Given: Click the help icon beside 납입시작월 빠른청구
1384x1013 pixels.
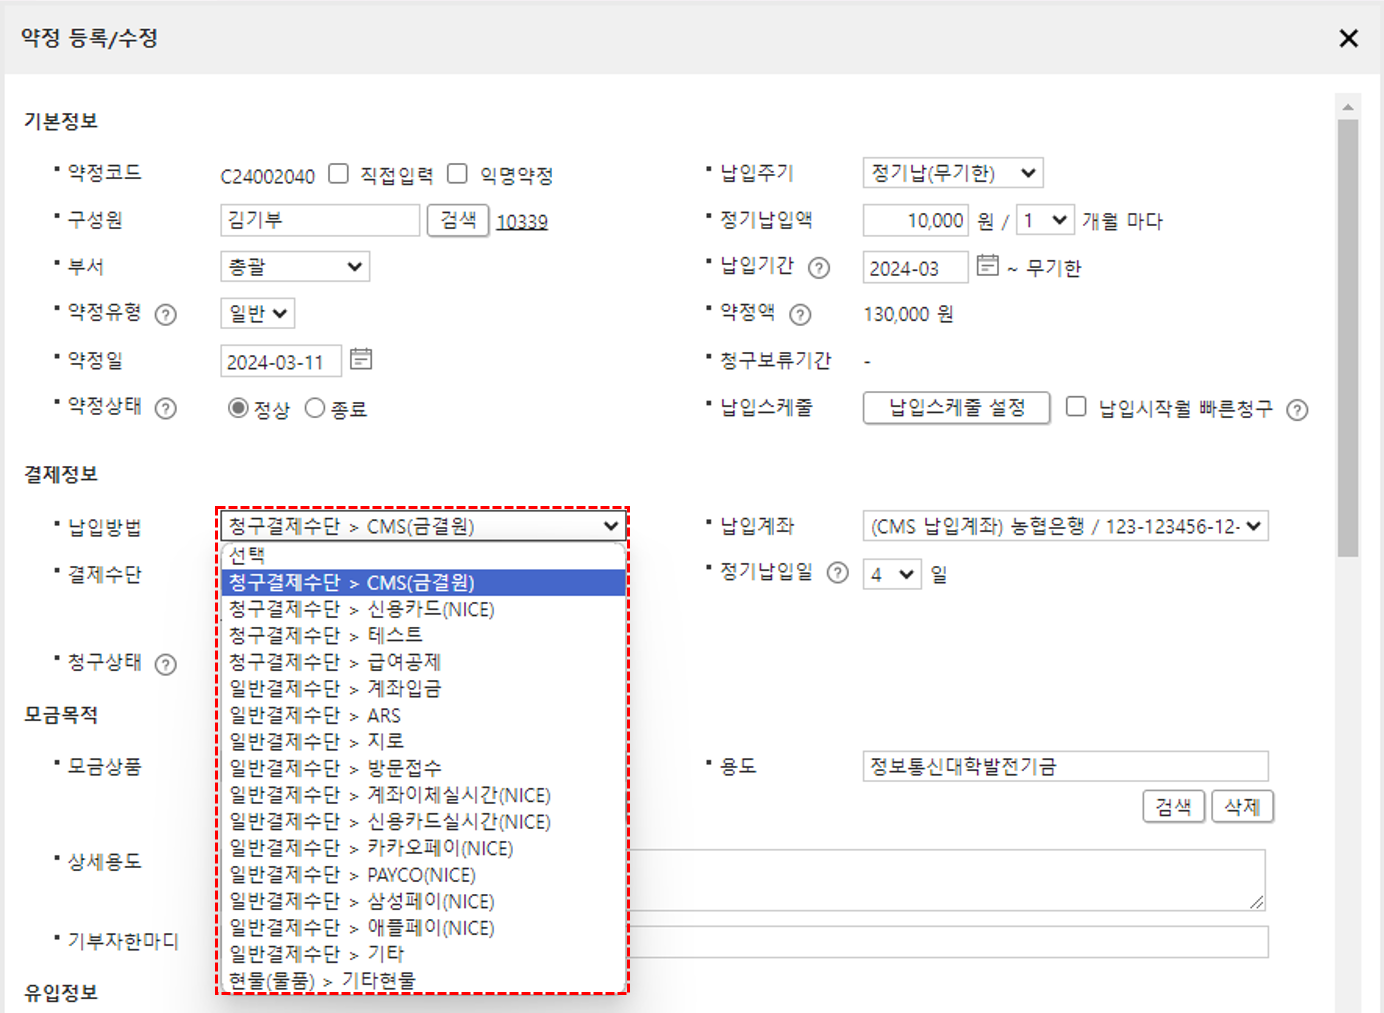Looking at the screenshot, I should tap(1297, 410).
